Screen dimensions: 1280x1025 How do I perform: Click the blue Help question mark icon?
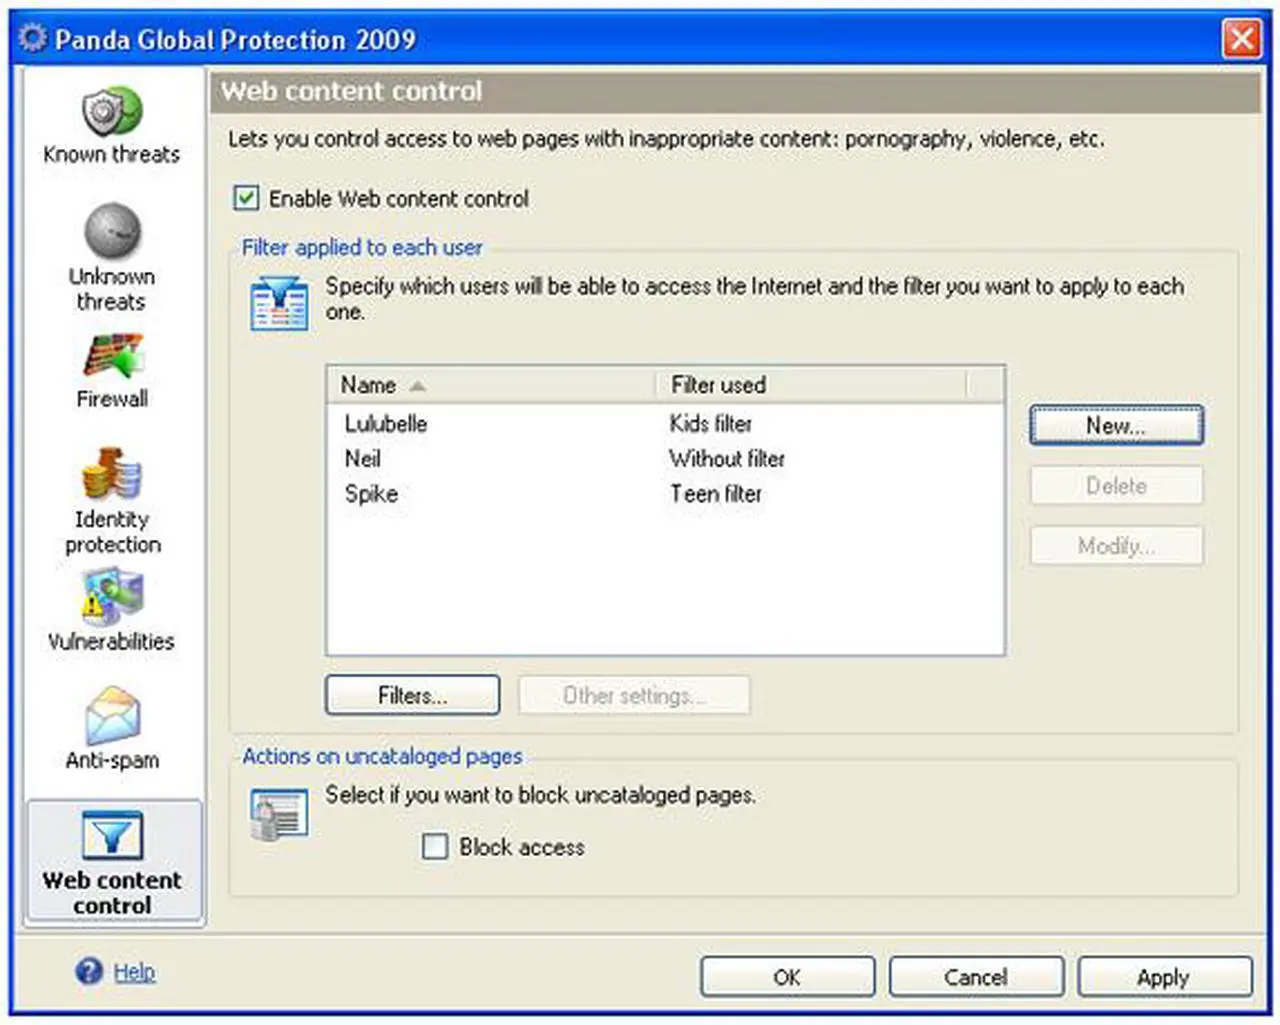(x=89, y=971)
